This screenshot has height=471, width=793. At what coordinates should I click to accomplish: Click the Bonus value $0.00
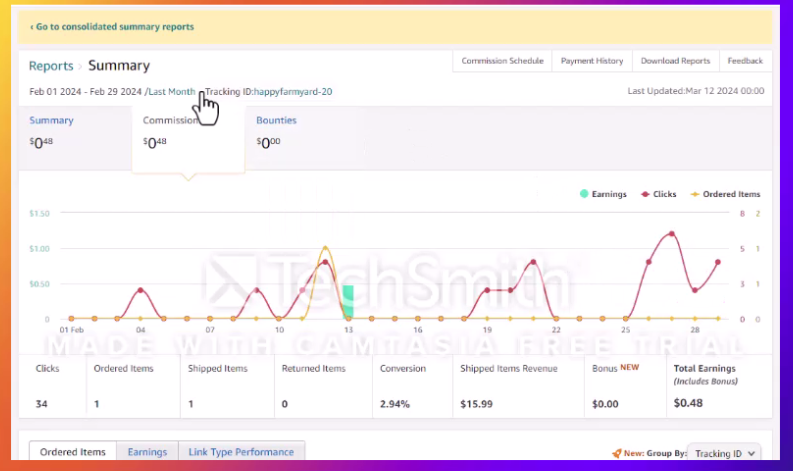click(605, 404)
